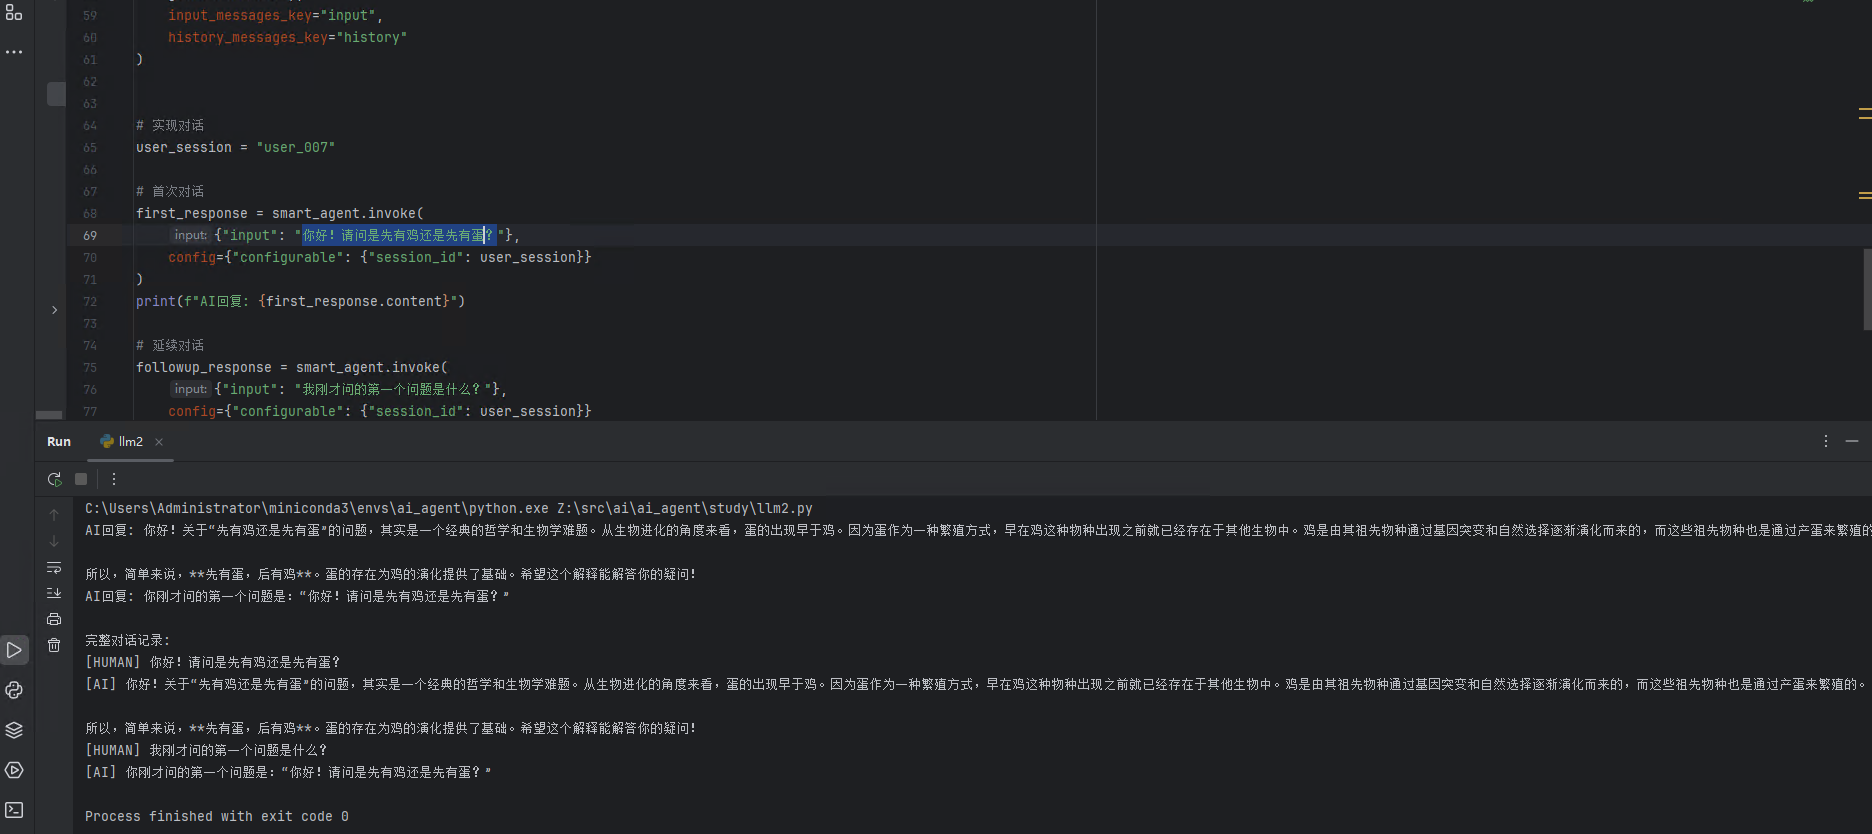Open the Terminal tool window
Screen dimensions: 1872x834
14,810
